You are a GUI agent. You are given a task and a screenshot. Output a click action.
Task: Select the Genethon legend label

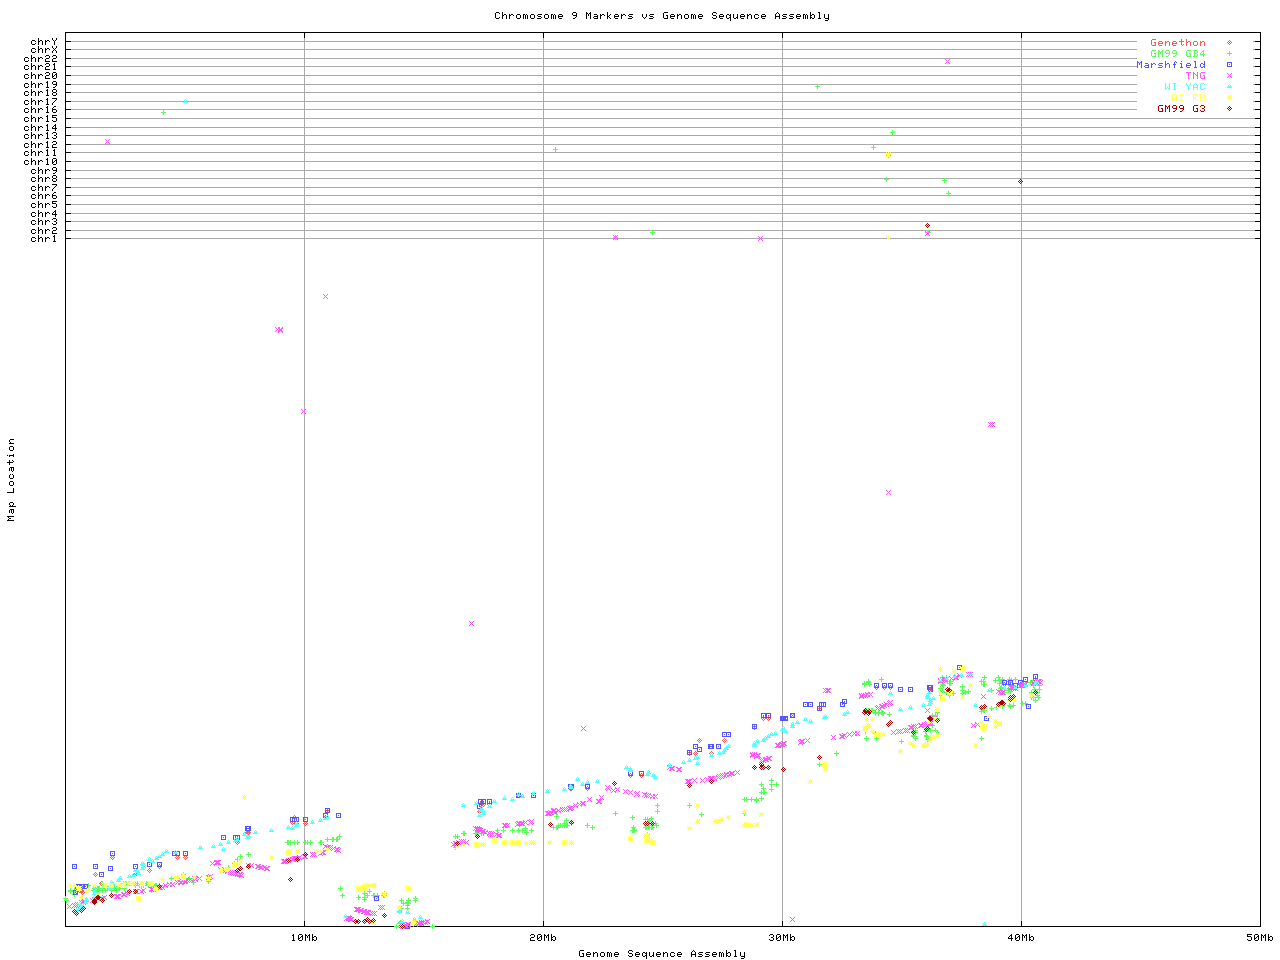click(x=1177, y=43)
